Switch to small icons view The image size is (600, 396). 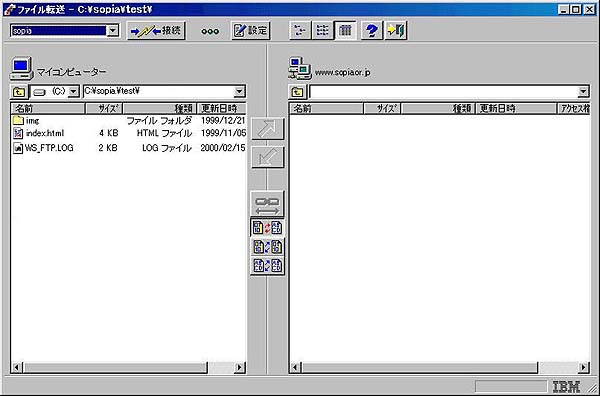pos(300,30)
